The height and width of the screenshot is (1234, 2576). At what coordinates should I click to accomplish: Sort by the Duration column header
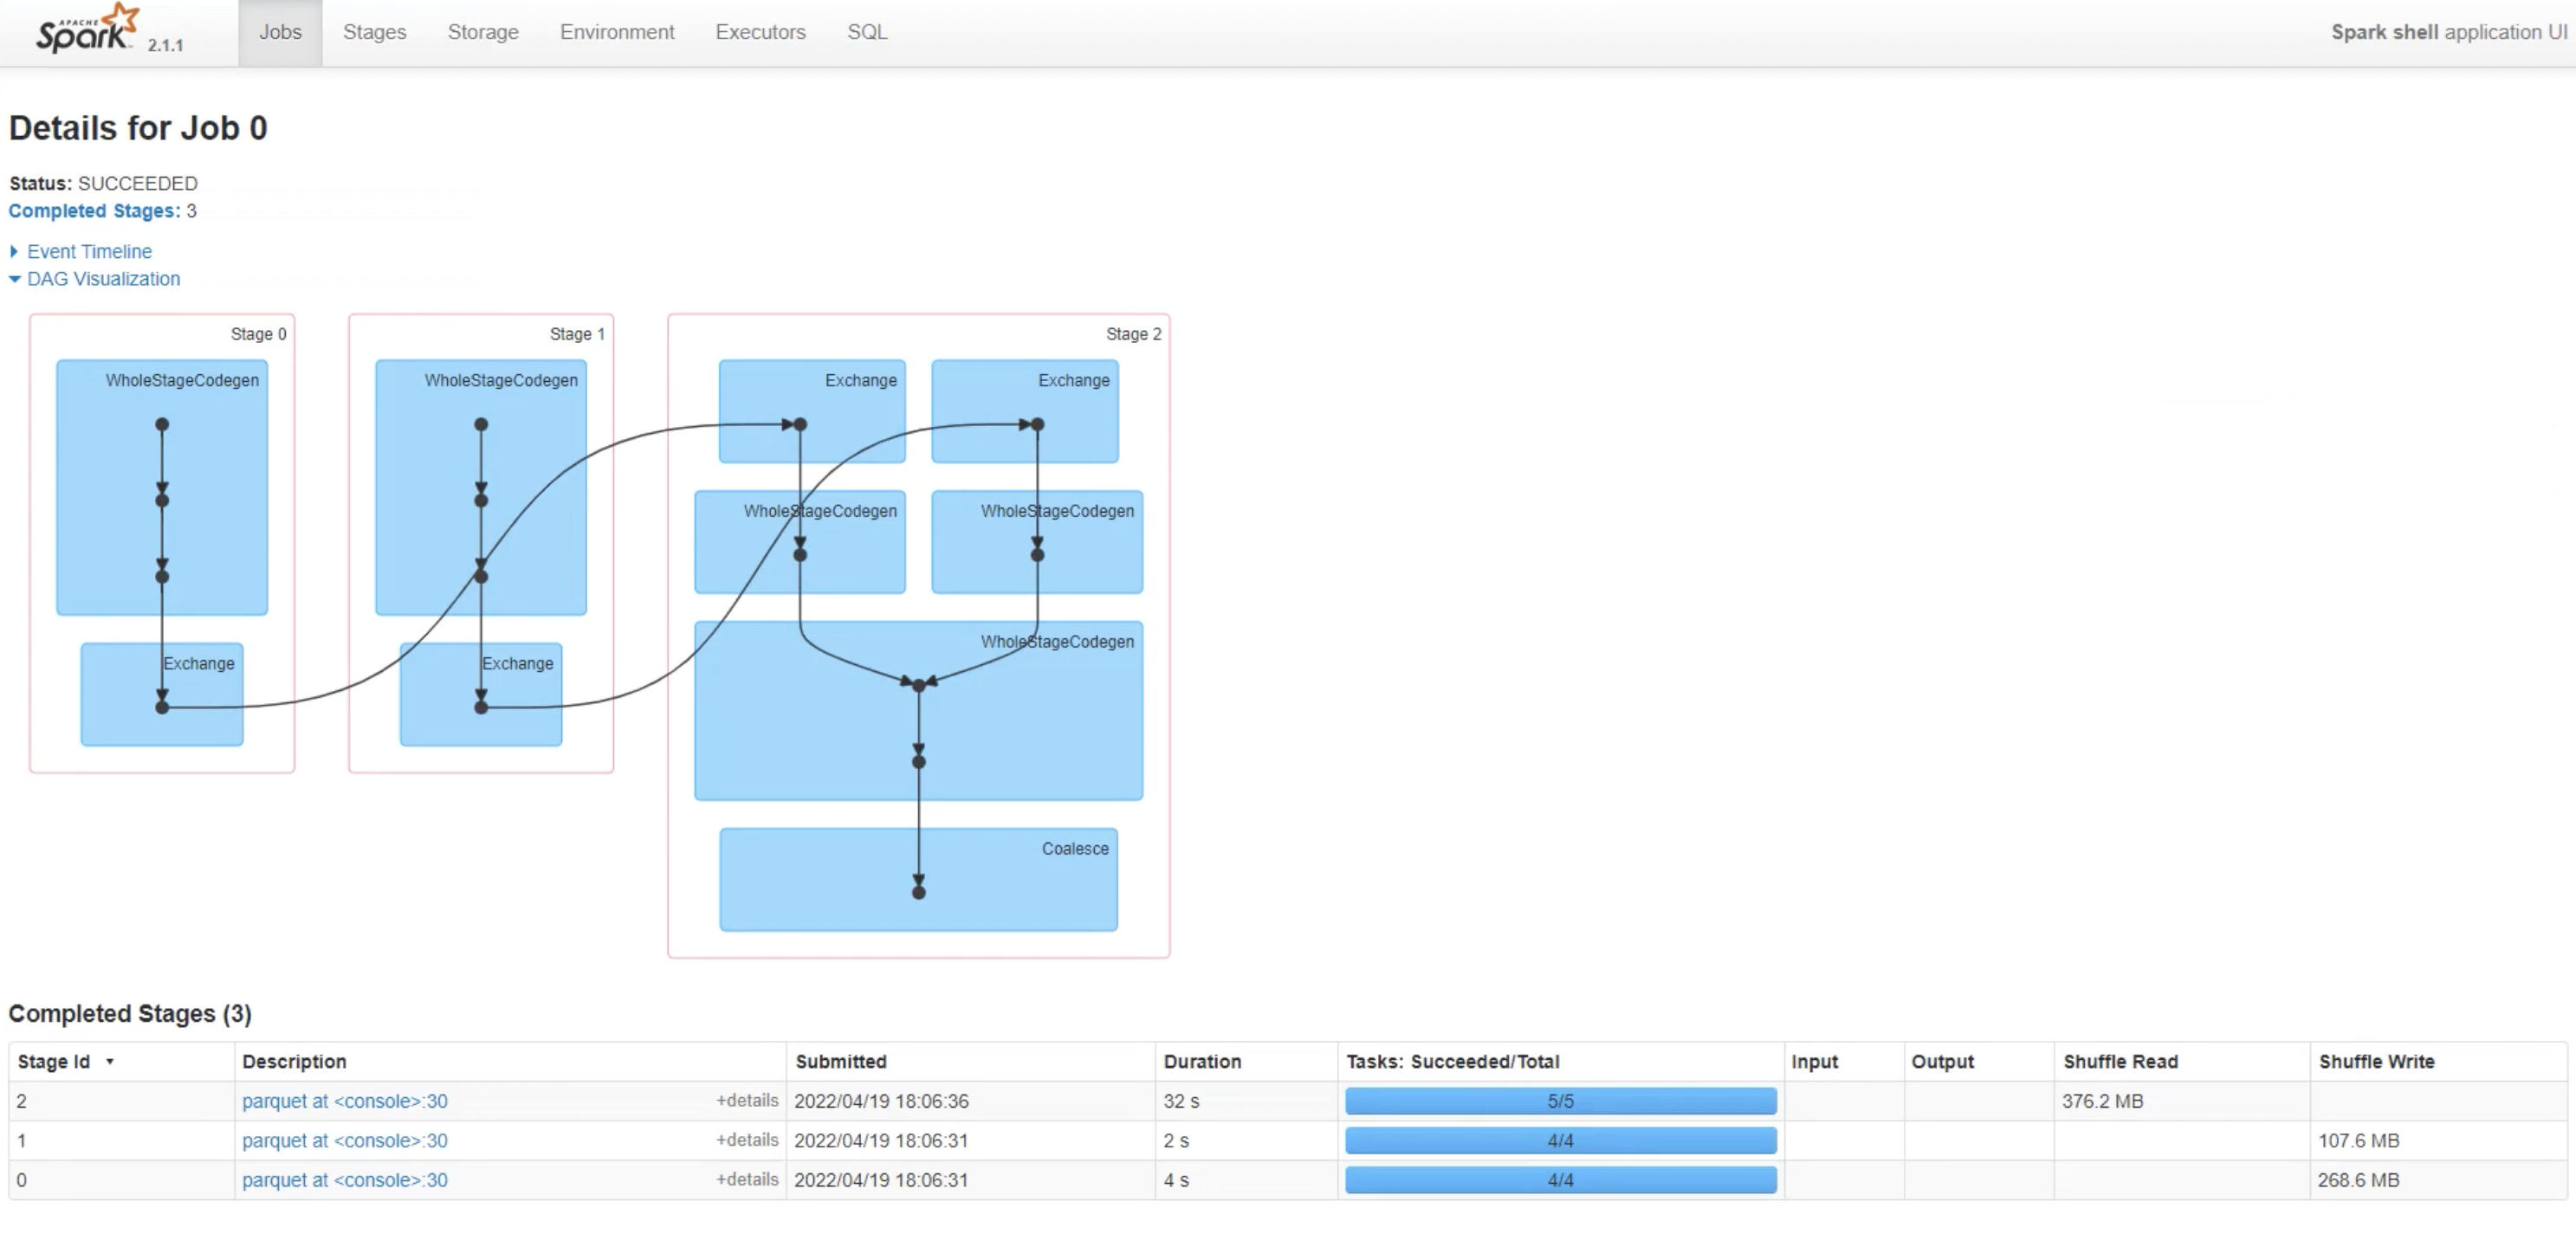pos(1201,1061)
